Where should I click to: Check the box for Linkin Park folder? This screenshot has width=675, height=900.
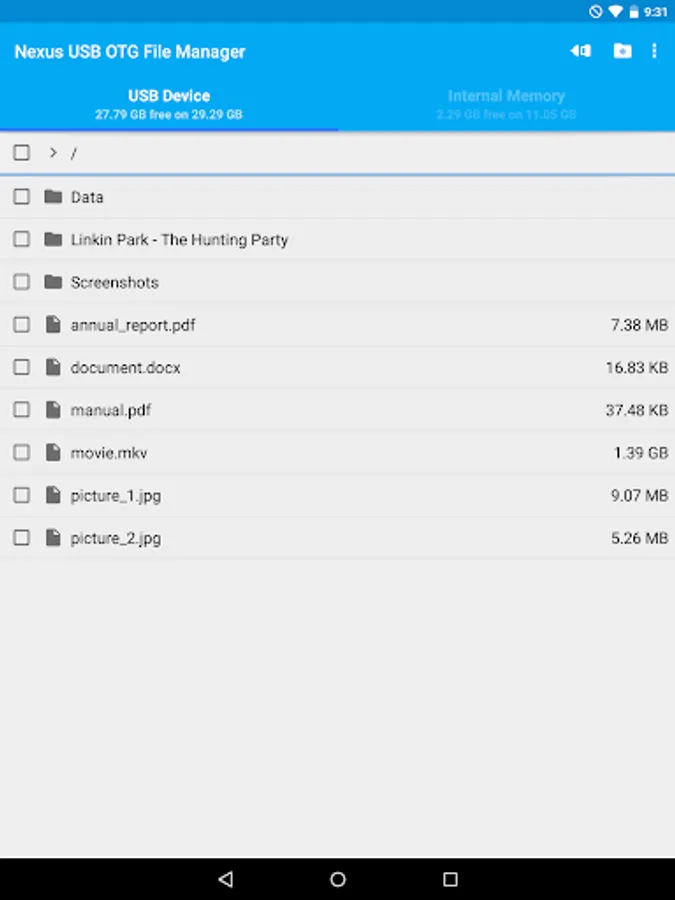click(22, 239)
